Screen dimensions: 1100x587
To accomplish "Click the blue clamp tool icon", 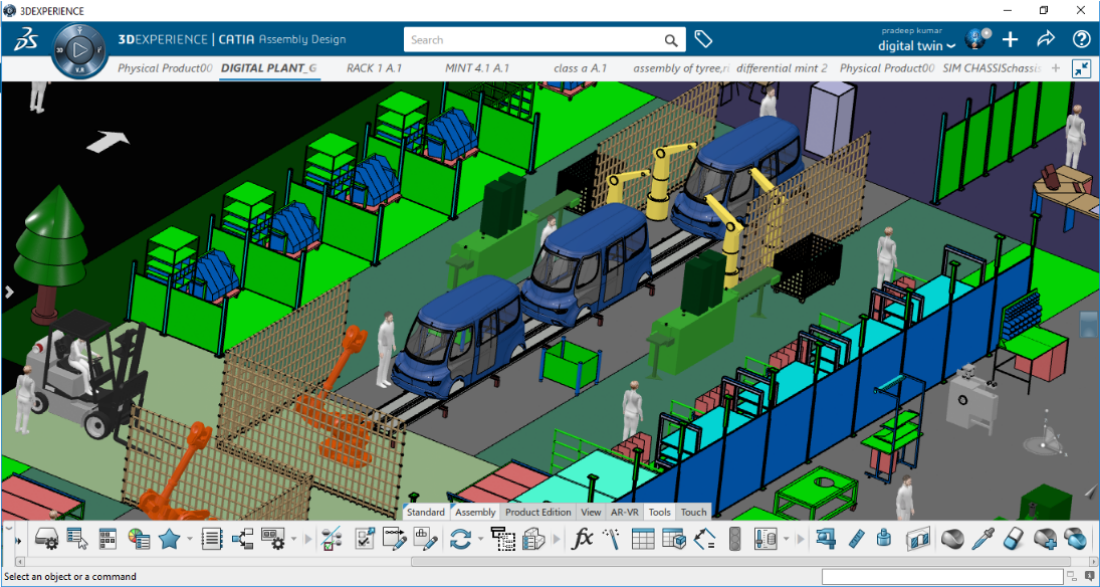I will pos(825,539).
